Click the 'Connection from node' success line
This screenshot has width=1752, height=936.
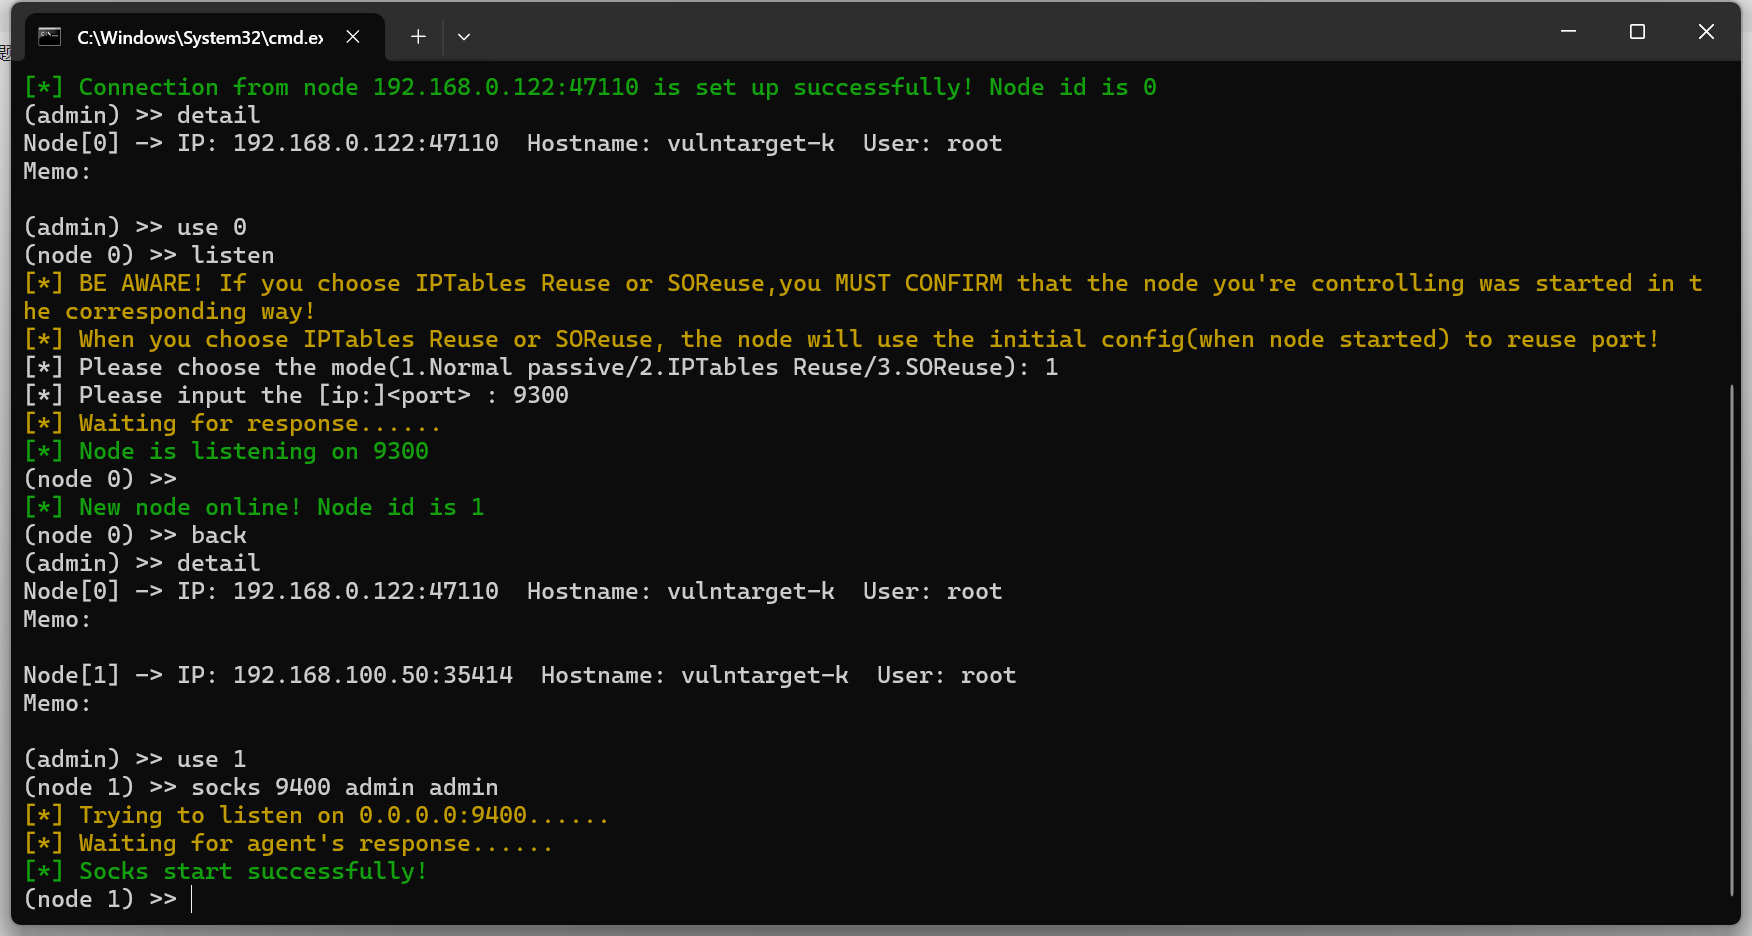tap(590, 87)
